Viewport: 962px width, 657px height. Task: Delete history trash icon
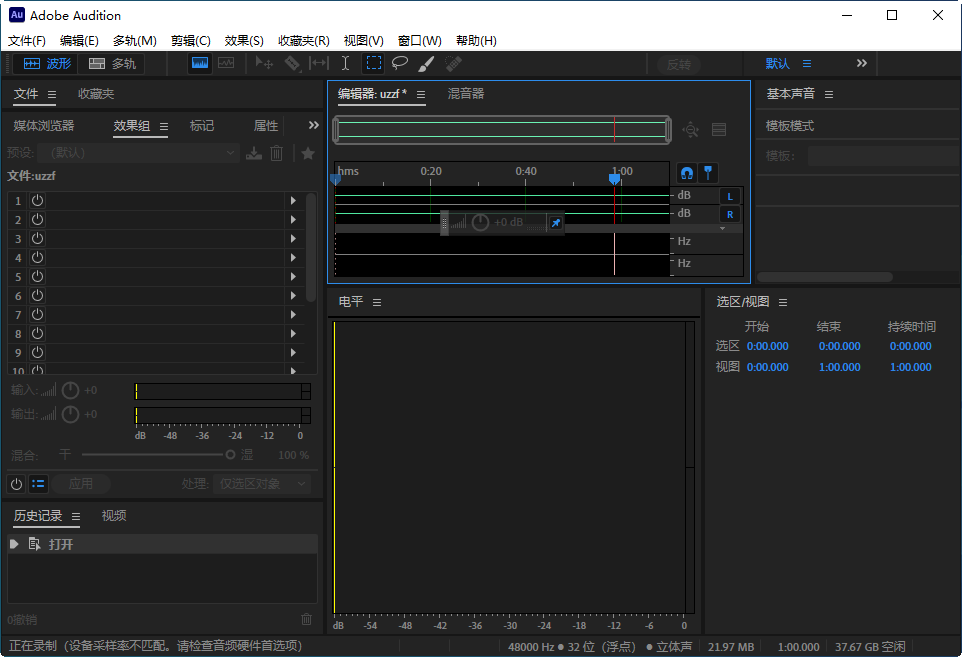307,620
